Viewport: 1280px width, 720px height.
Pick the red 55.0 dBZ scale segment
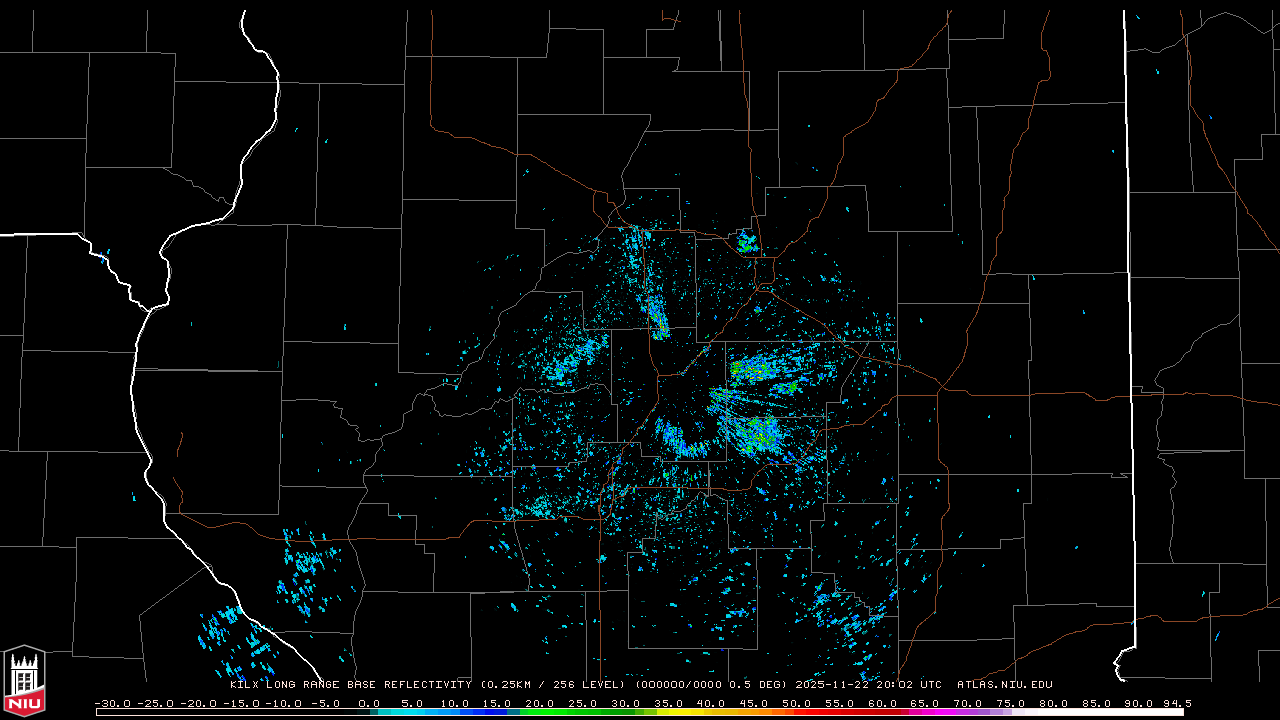point(839,712)
